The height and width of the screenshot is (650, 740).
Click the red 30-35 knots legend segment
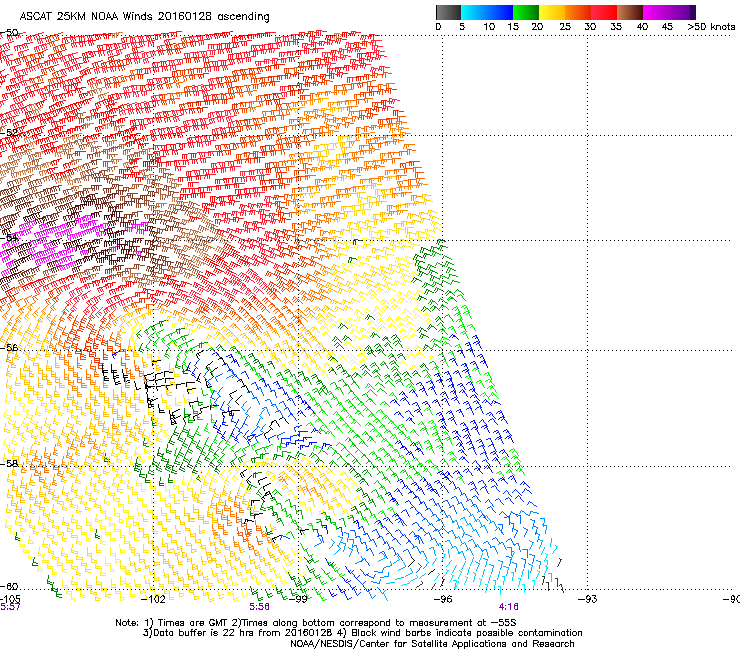click(x=604, y=12)
